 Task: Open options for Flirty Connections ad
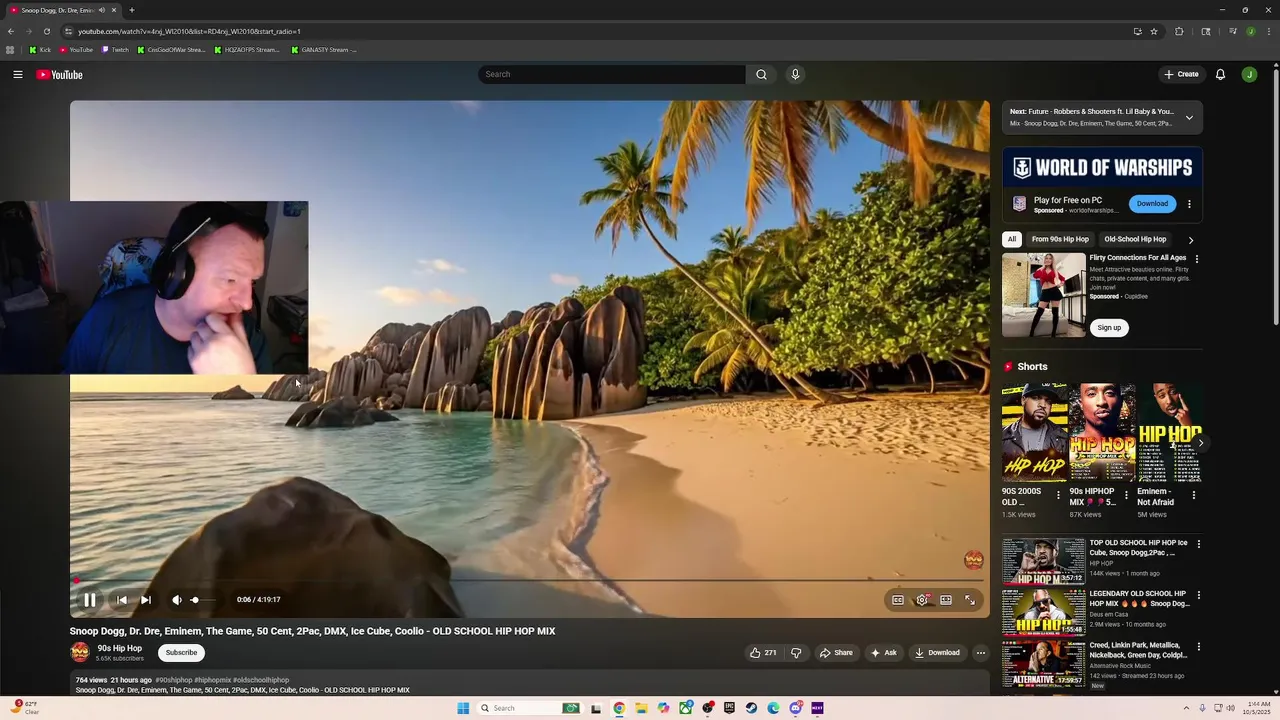coord(1197,259)
